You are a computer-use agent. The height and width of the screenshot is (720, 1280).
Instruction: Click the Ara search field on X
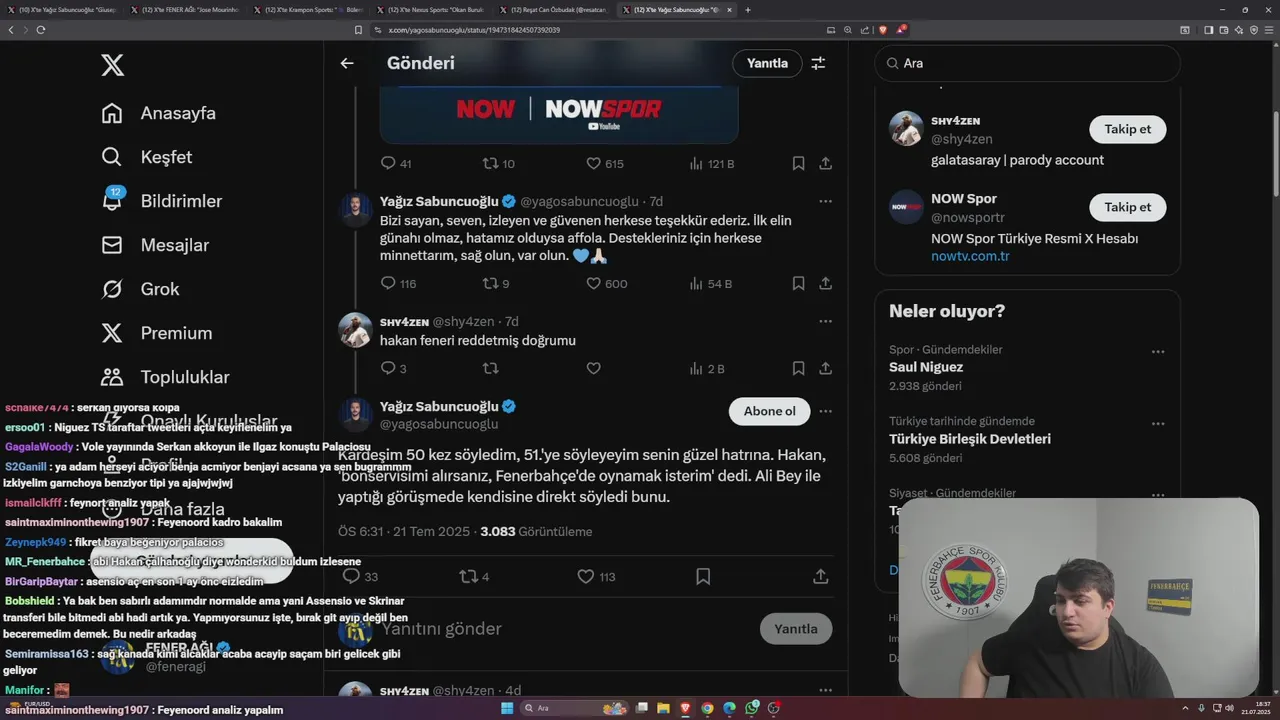coord(1027,63)
